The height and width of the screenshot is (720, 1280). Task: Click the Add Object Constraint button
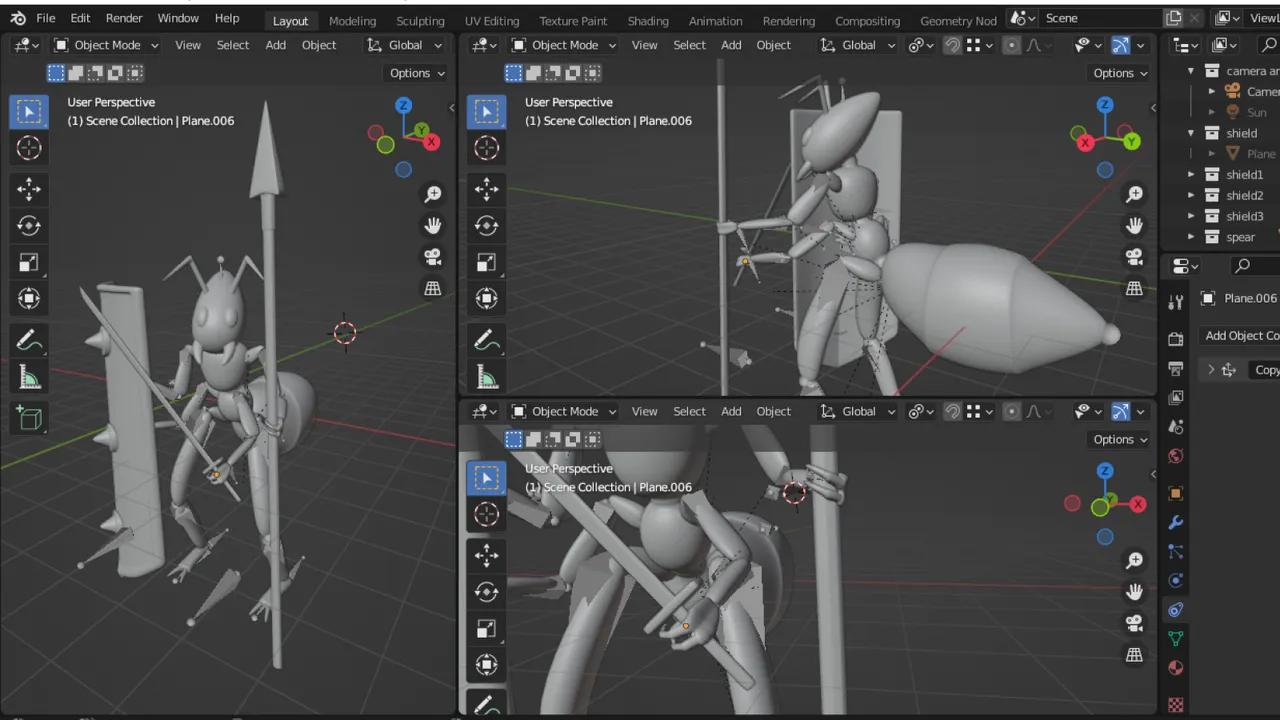(x=1240, y=336)
